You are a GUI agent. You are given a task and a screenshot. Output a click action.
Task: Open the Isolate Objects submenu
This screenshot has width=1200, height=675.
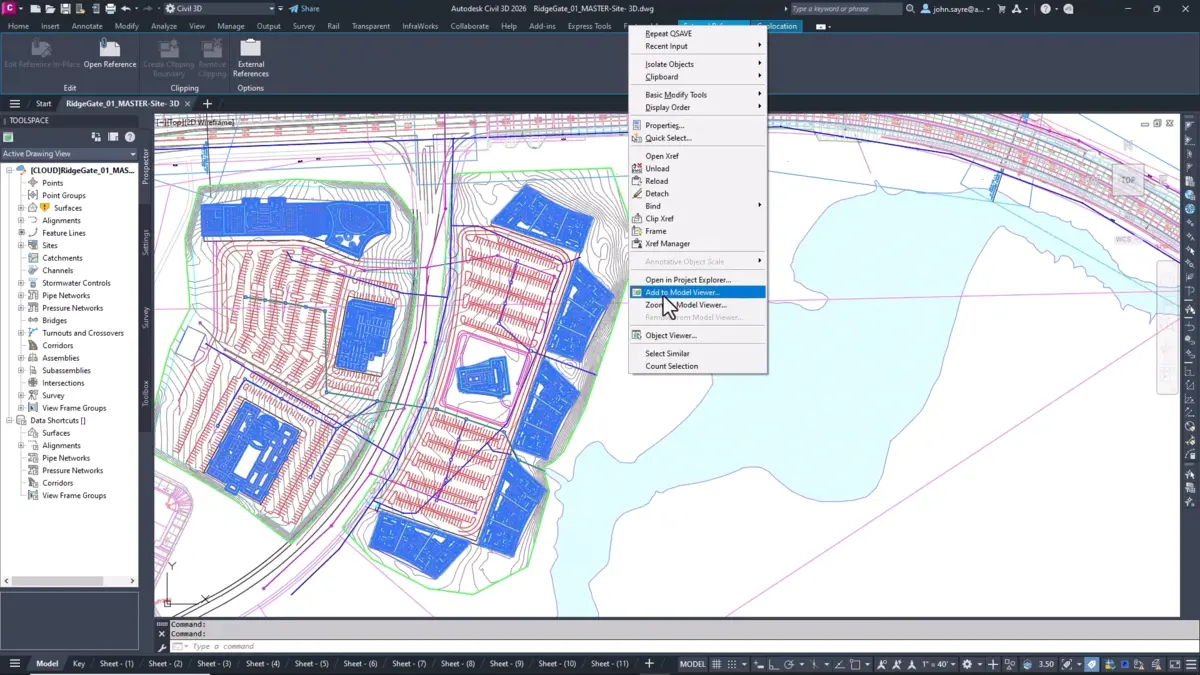[698, 64]
